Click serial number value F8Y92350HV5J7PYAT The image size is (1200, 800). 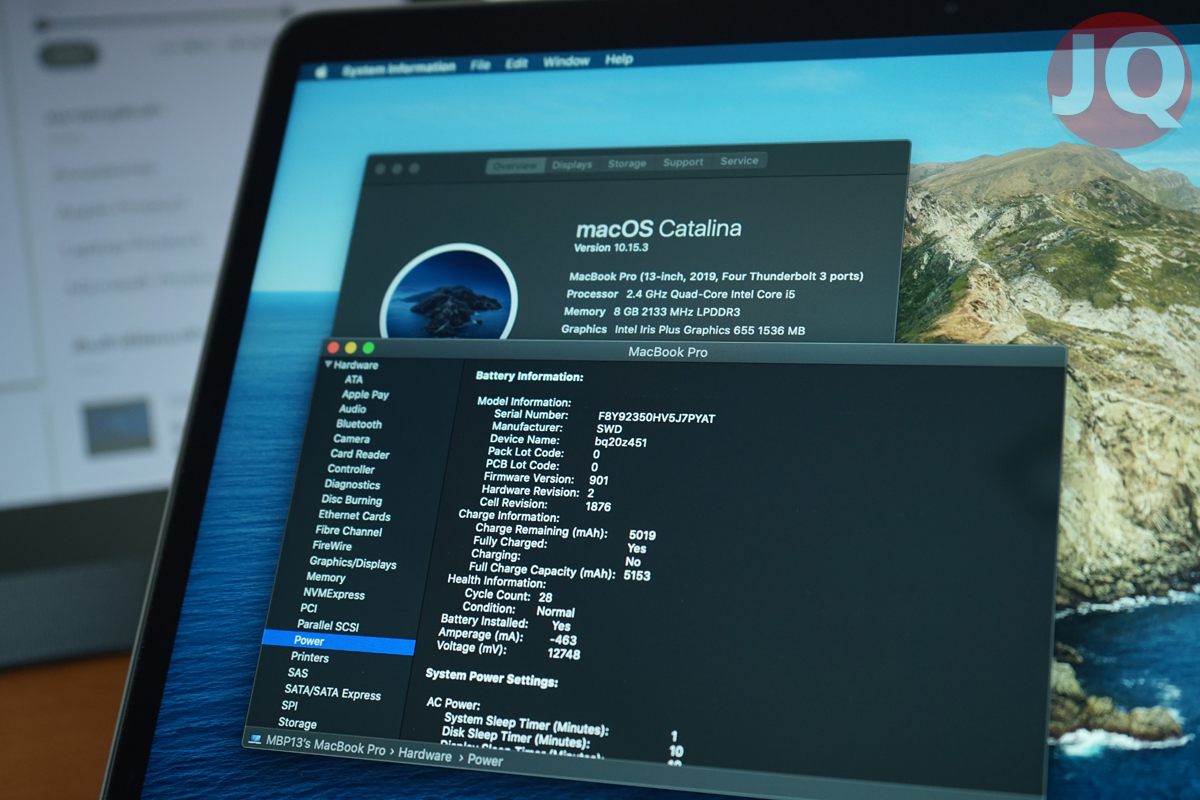coord(656,417)
